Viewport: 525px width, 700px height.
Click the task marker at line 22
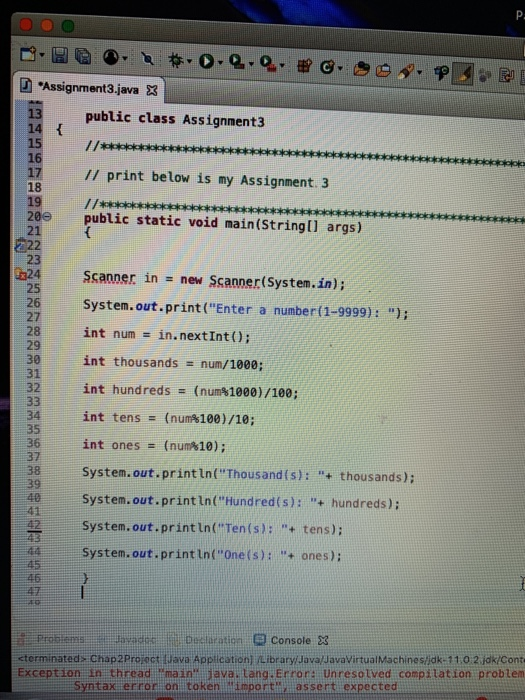tap(20, 245)
